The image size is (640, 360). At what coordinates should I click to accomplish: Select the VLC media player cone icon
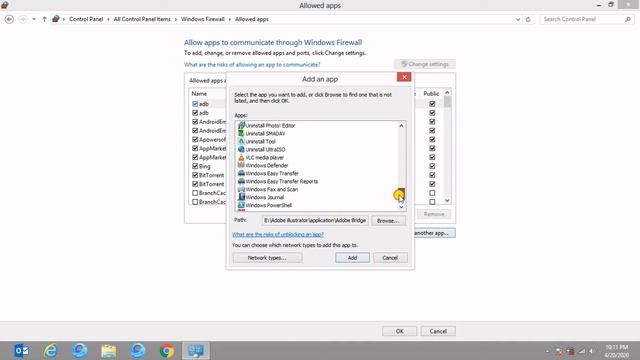(x=241, y=157)
